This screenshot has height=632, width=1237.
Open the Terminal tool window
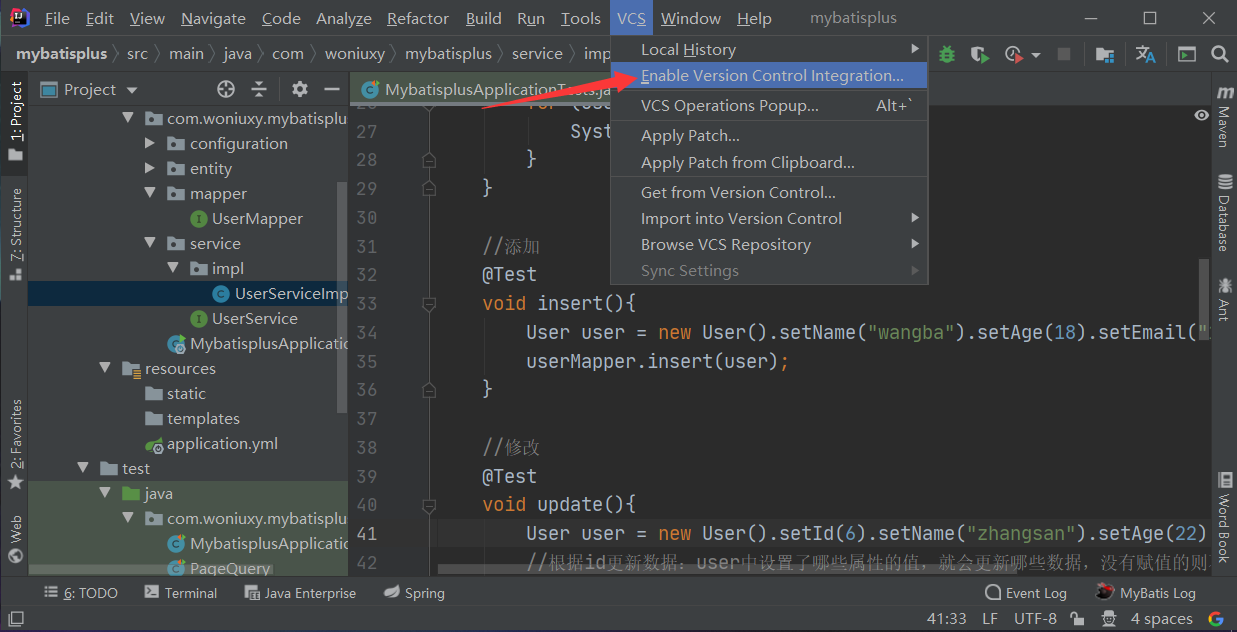tap(181, 593)
